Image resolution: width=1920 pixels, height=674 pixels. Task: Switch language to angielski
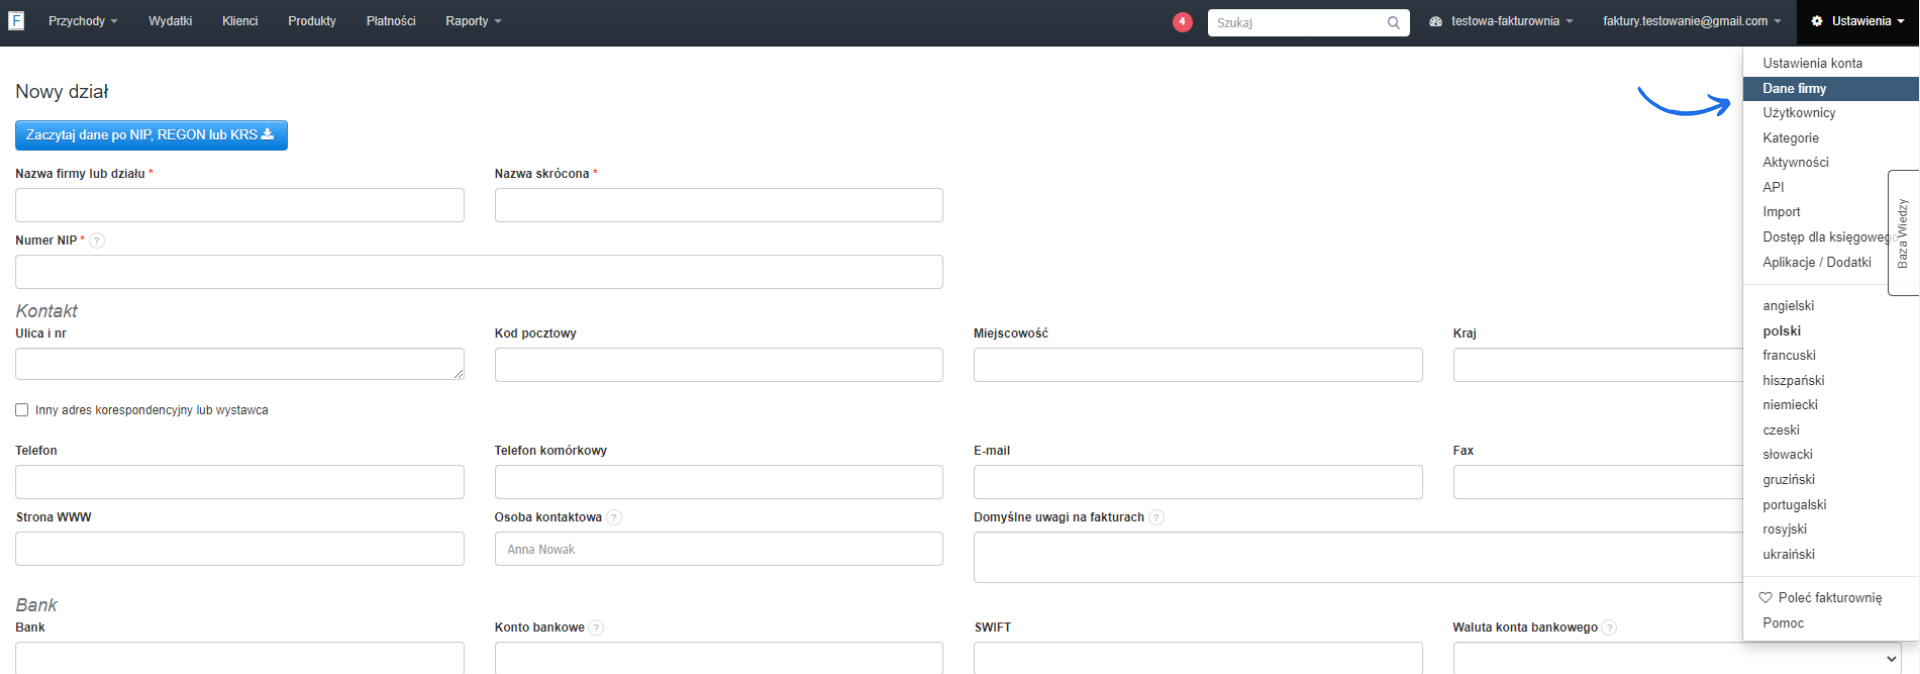[x=1788, y=306]
